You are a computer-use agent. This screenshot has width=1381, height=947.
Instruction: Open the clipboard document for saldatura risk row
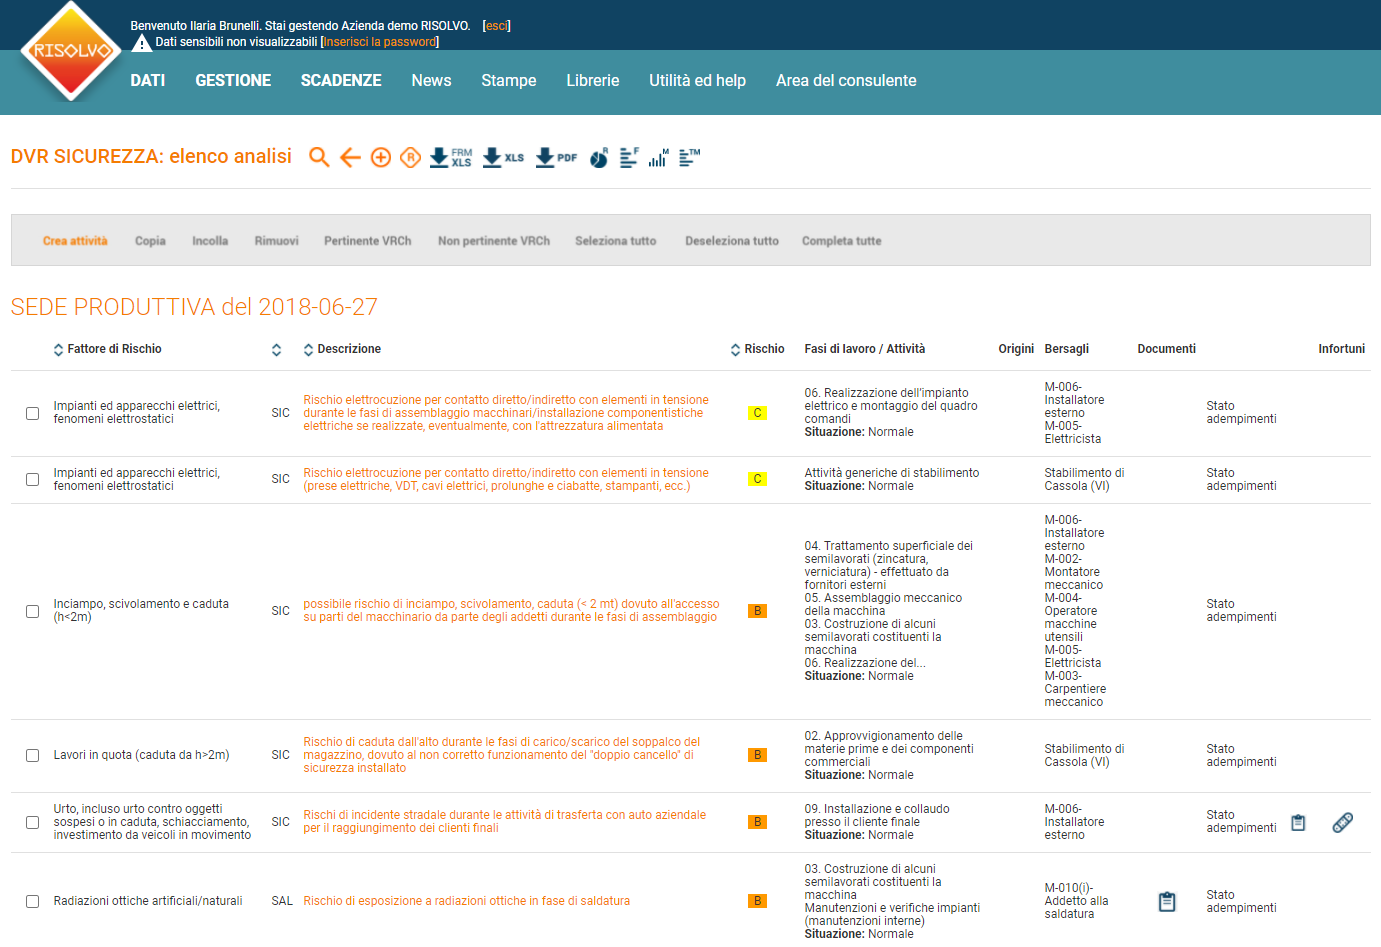pyautogui.click(x=1167, y=901)
